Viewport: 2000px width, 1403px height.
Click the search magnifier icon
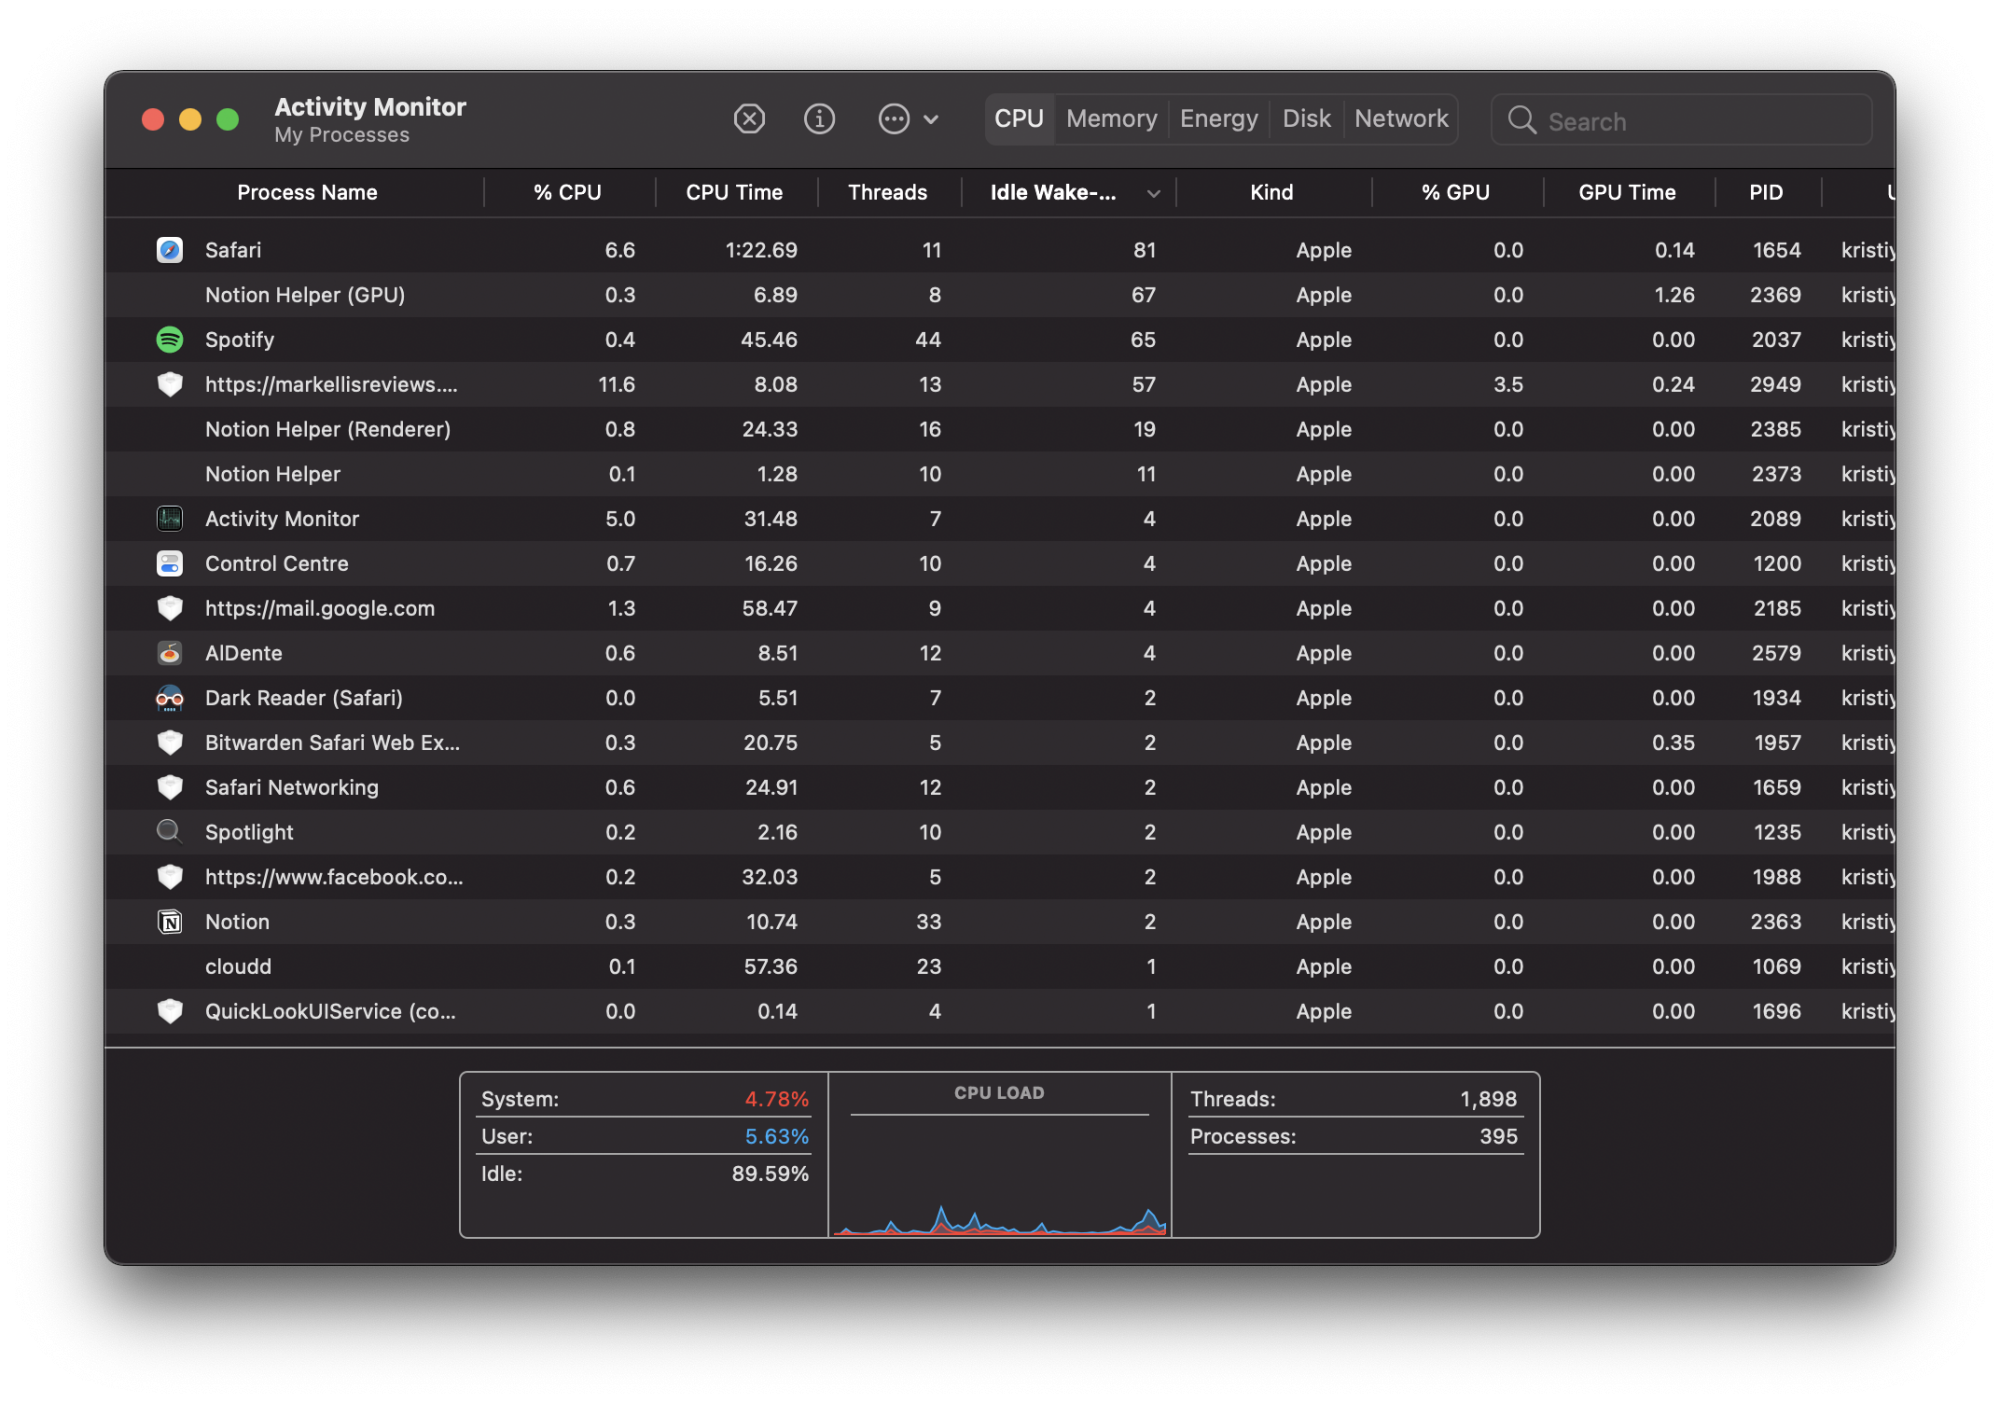point(1522,121)
